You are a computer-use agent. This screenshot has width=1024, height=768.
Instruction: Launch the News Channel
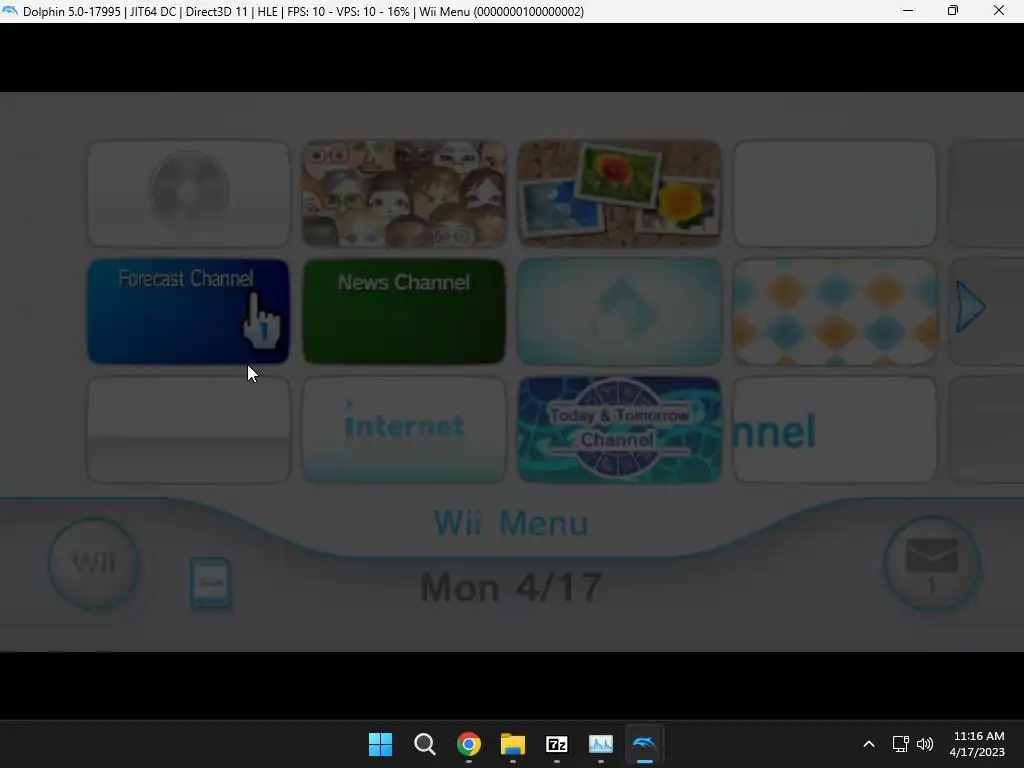[x=404, y=311]
